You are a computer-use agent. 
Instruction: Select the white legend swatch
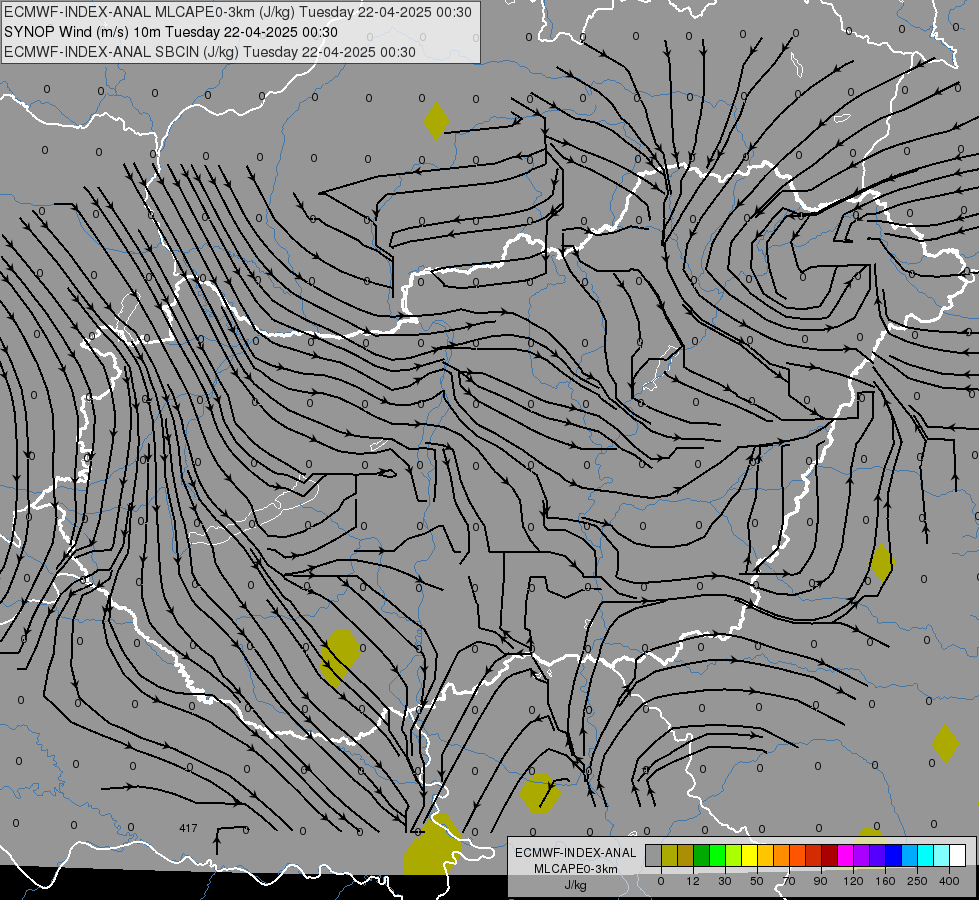[x=958, y=855]
